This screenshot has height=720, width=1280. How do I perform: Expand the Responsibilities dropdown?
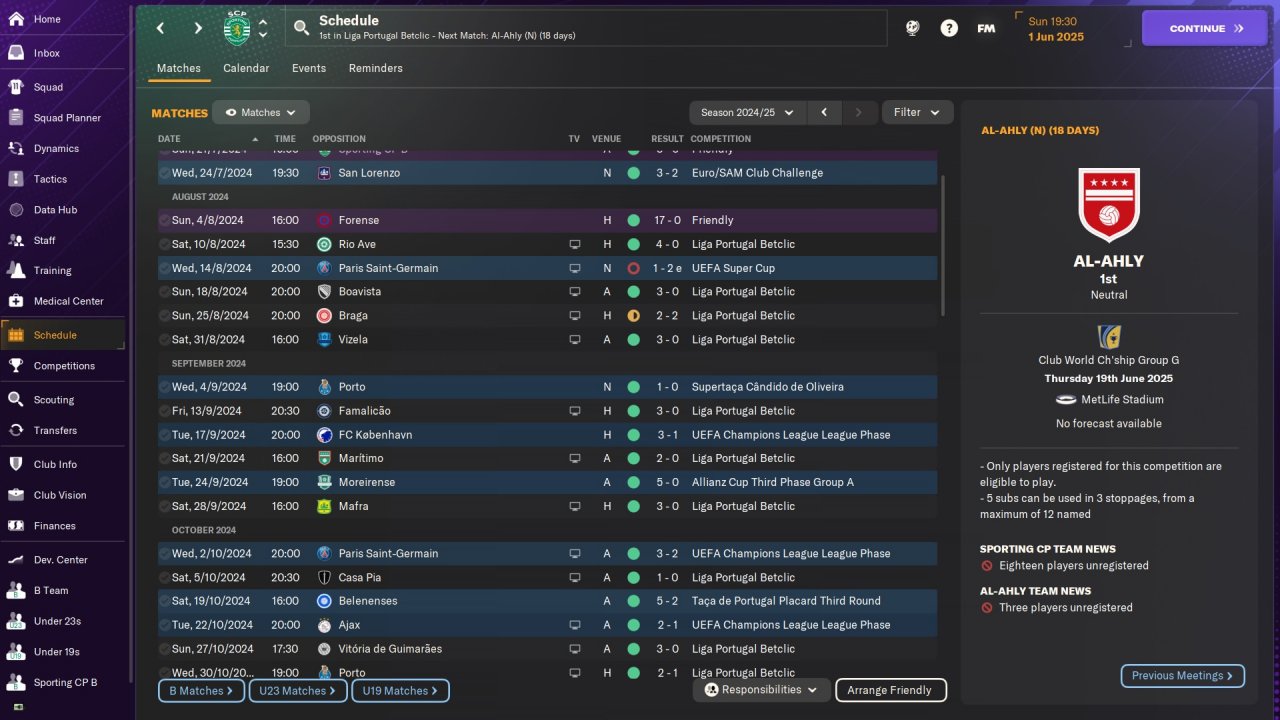[x=761, y=690]
